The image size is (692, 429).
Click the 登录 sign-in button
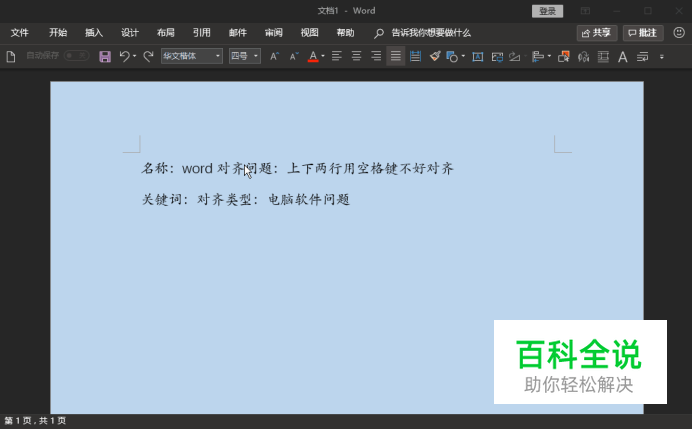547,11
